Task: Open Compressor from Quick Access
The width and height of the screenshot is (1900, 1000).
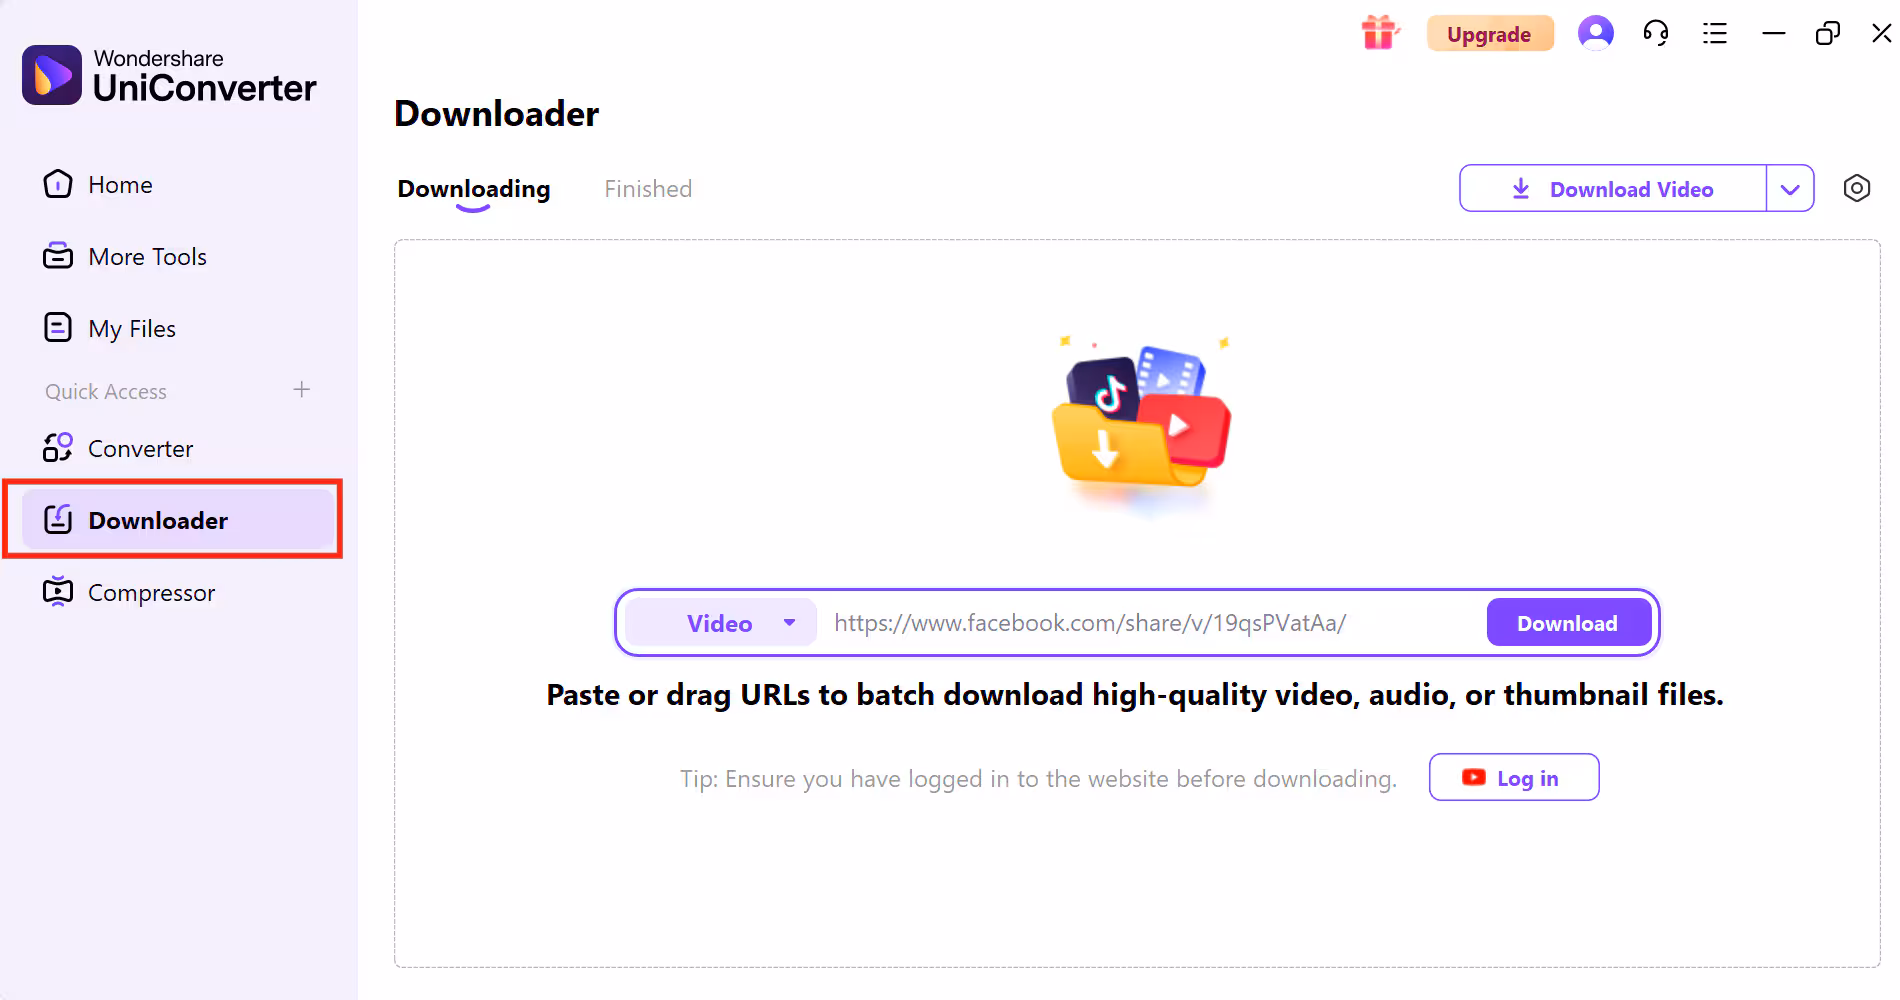Action: [130, 593]
